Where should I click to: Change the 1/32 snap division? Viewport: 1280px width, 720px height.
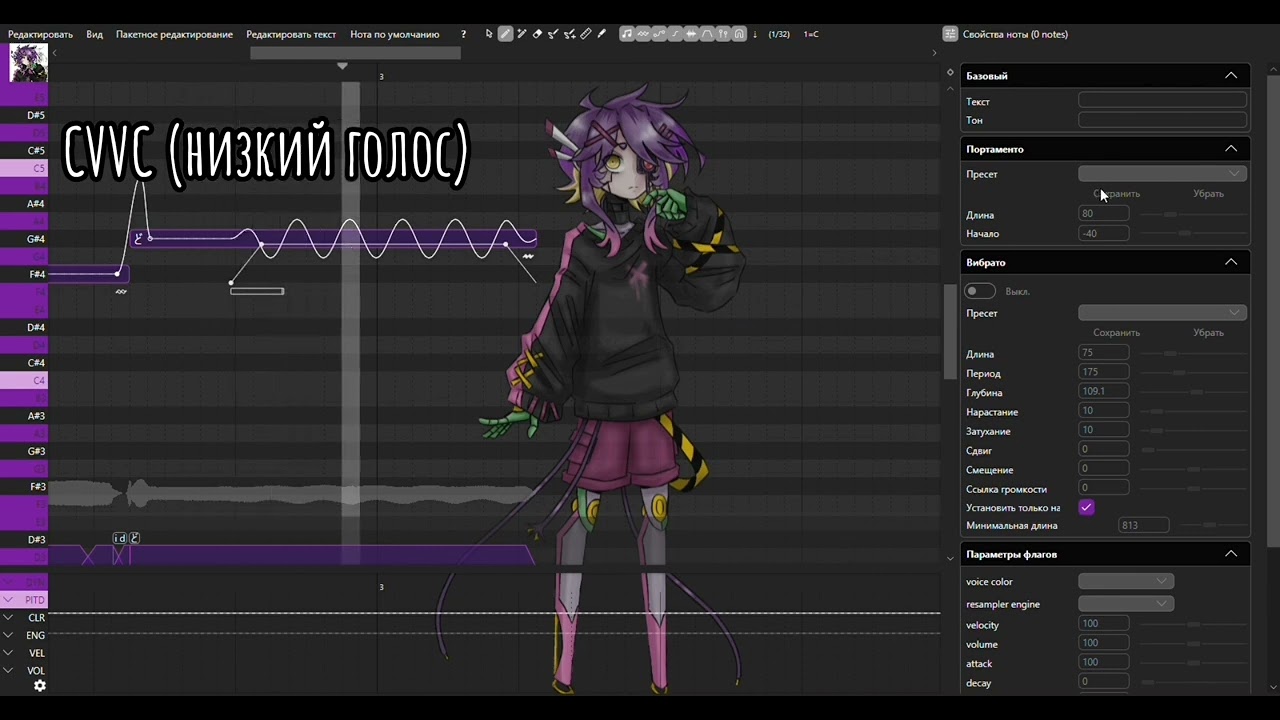(779, 34)
